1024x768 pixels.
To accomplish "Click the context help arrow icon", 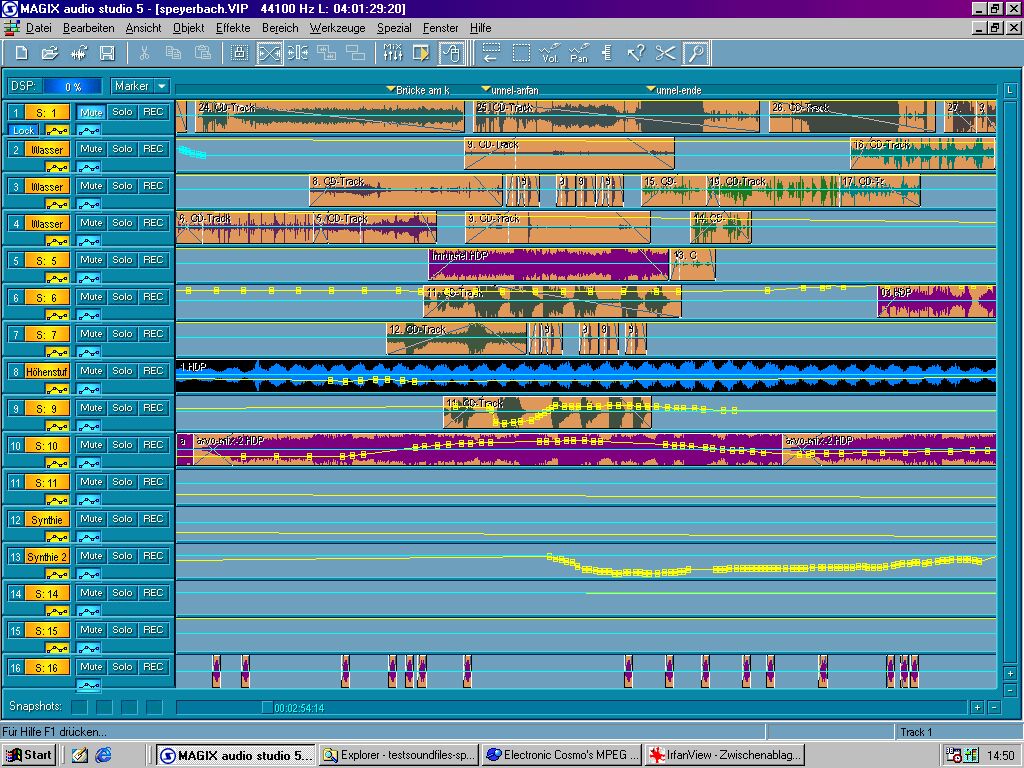I will point(636,54).
